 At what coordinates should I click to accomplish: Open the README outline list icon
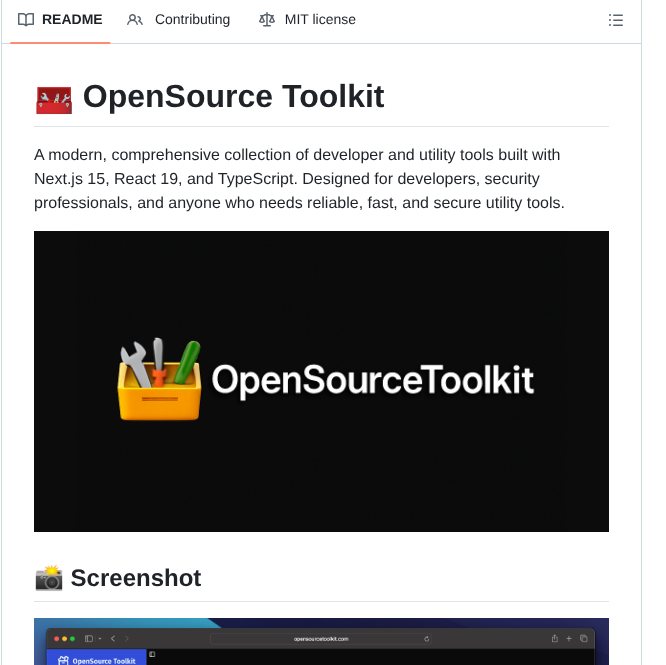(615, 20)
